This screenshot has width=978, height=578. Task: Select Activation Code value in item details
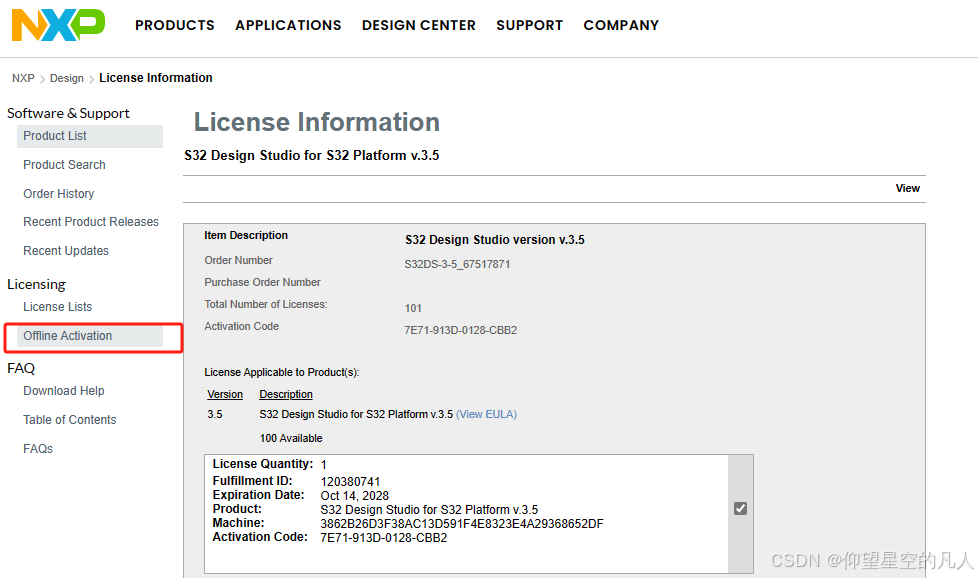coord(460,330)
